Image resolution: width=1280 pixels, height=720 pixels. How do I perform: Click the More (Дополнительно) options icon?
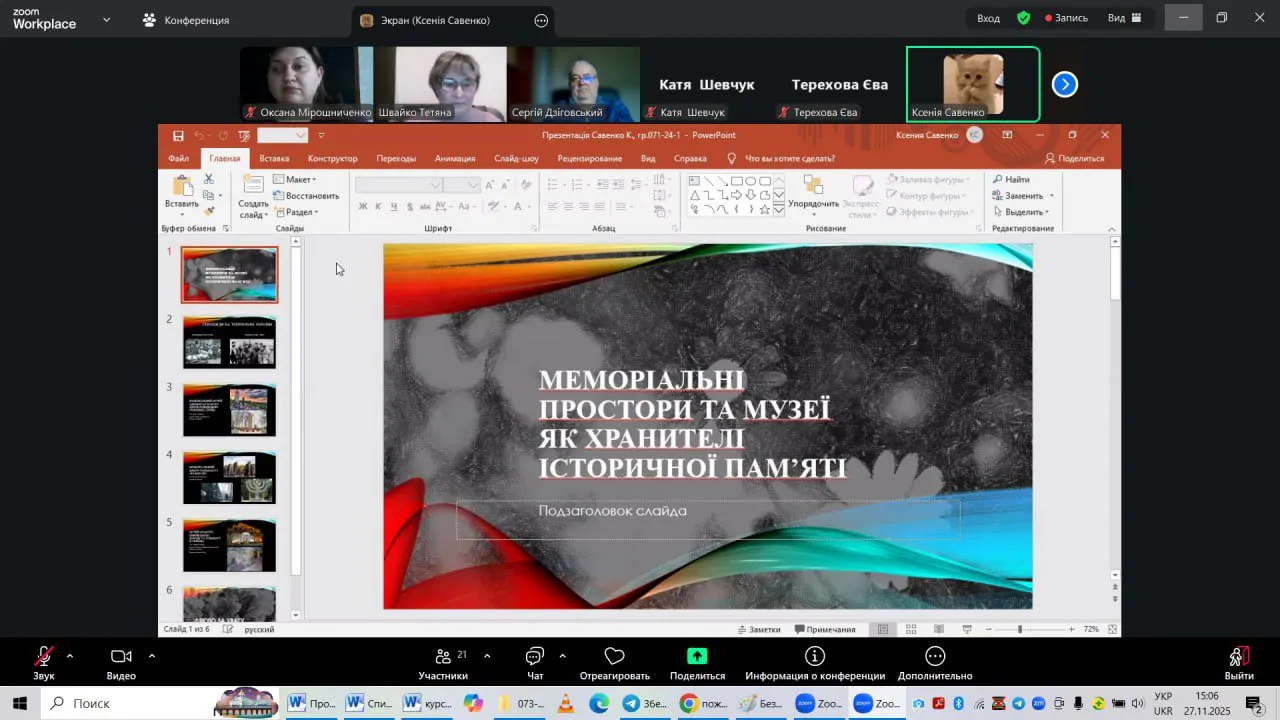click(935, 656)
